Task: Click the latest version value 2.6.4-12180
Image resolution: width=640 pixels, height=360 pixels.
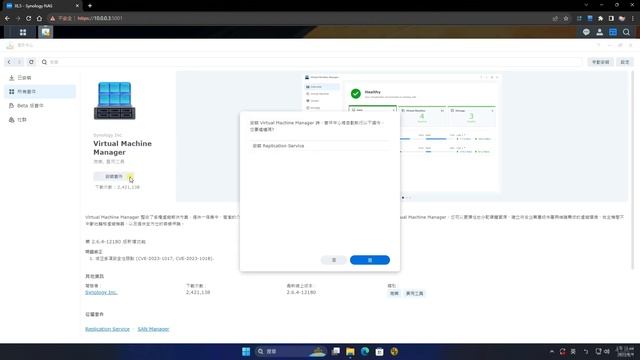Action: [301, 292]
